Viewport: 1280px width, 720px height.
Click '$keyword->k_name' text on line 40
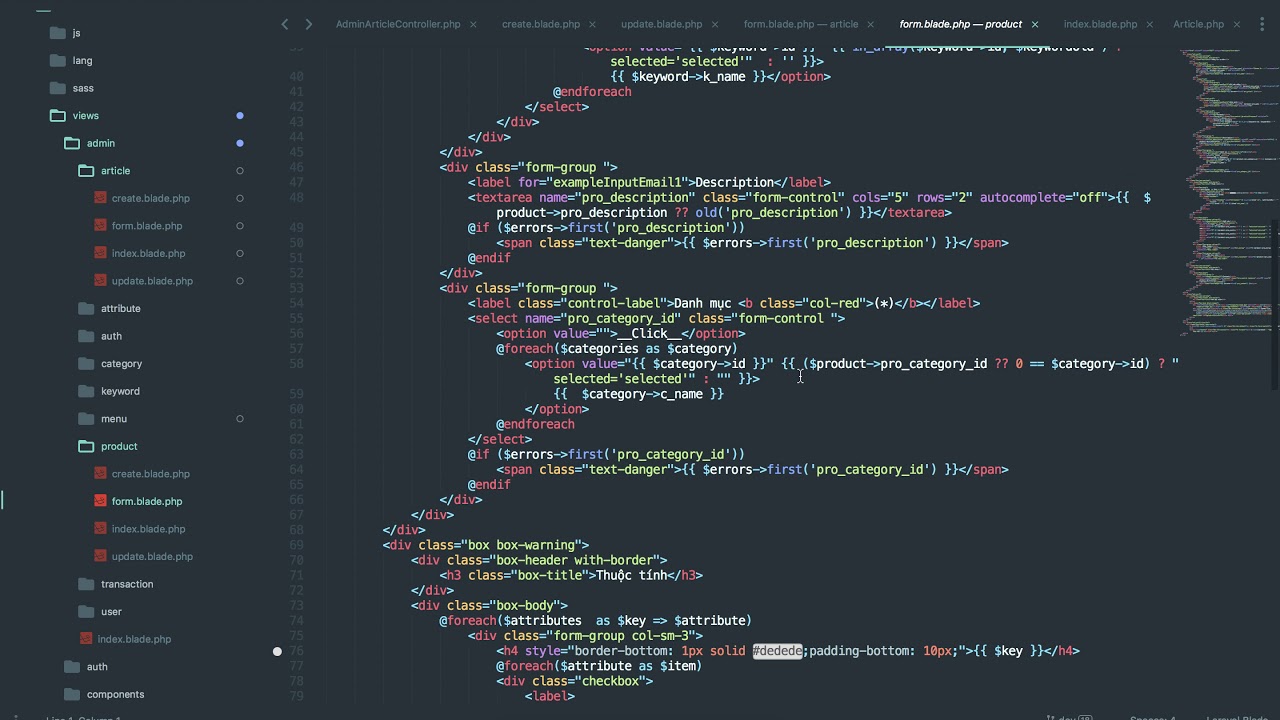(688, 76)
